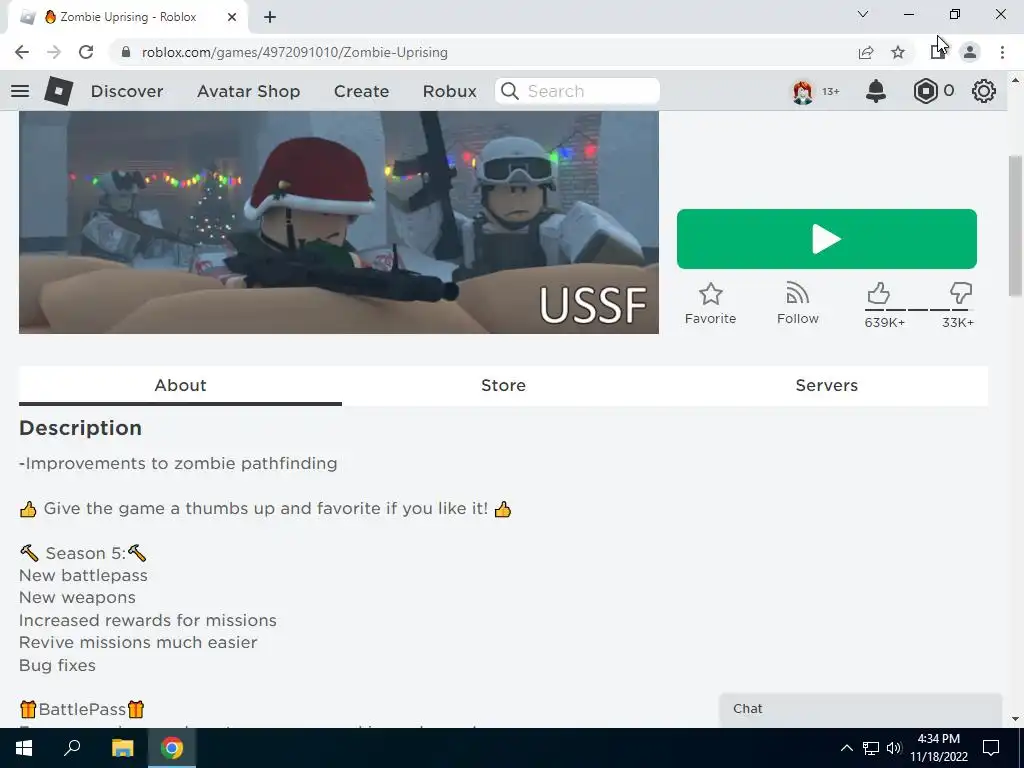Click the 33K+ dislikes count
The width and height of the screenshot is (1024, 768).
[x=957, y=323]
